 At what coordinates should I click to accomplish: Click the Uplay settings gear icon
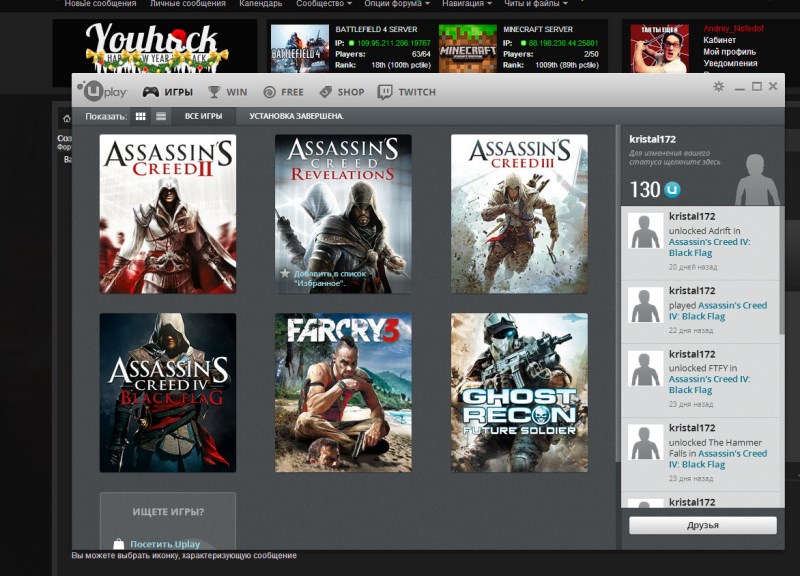pos(718,87)
